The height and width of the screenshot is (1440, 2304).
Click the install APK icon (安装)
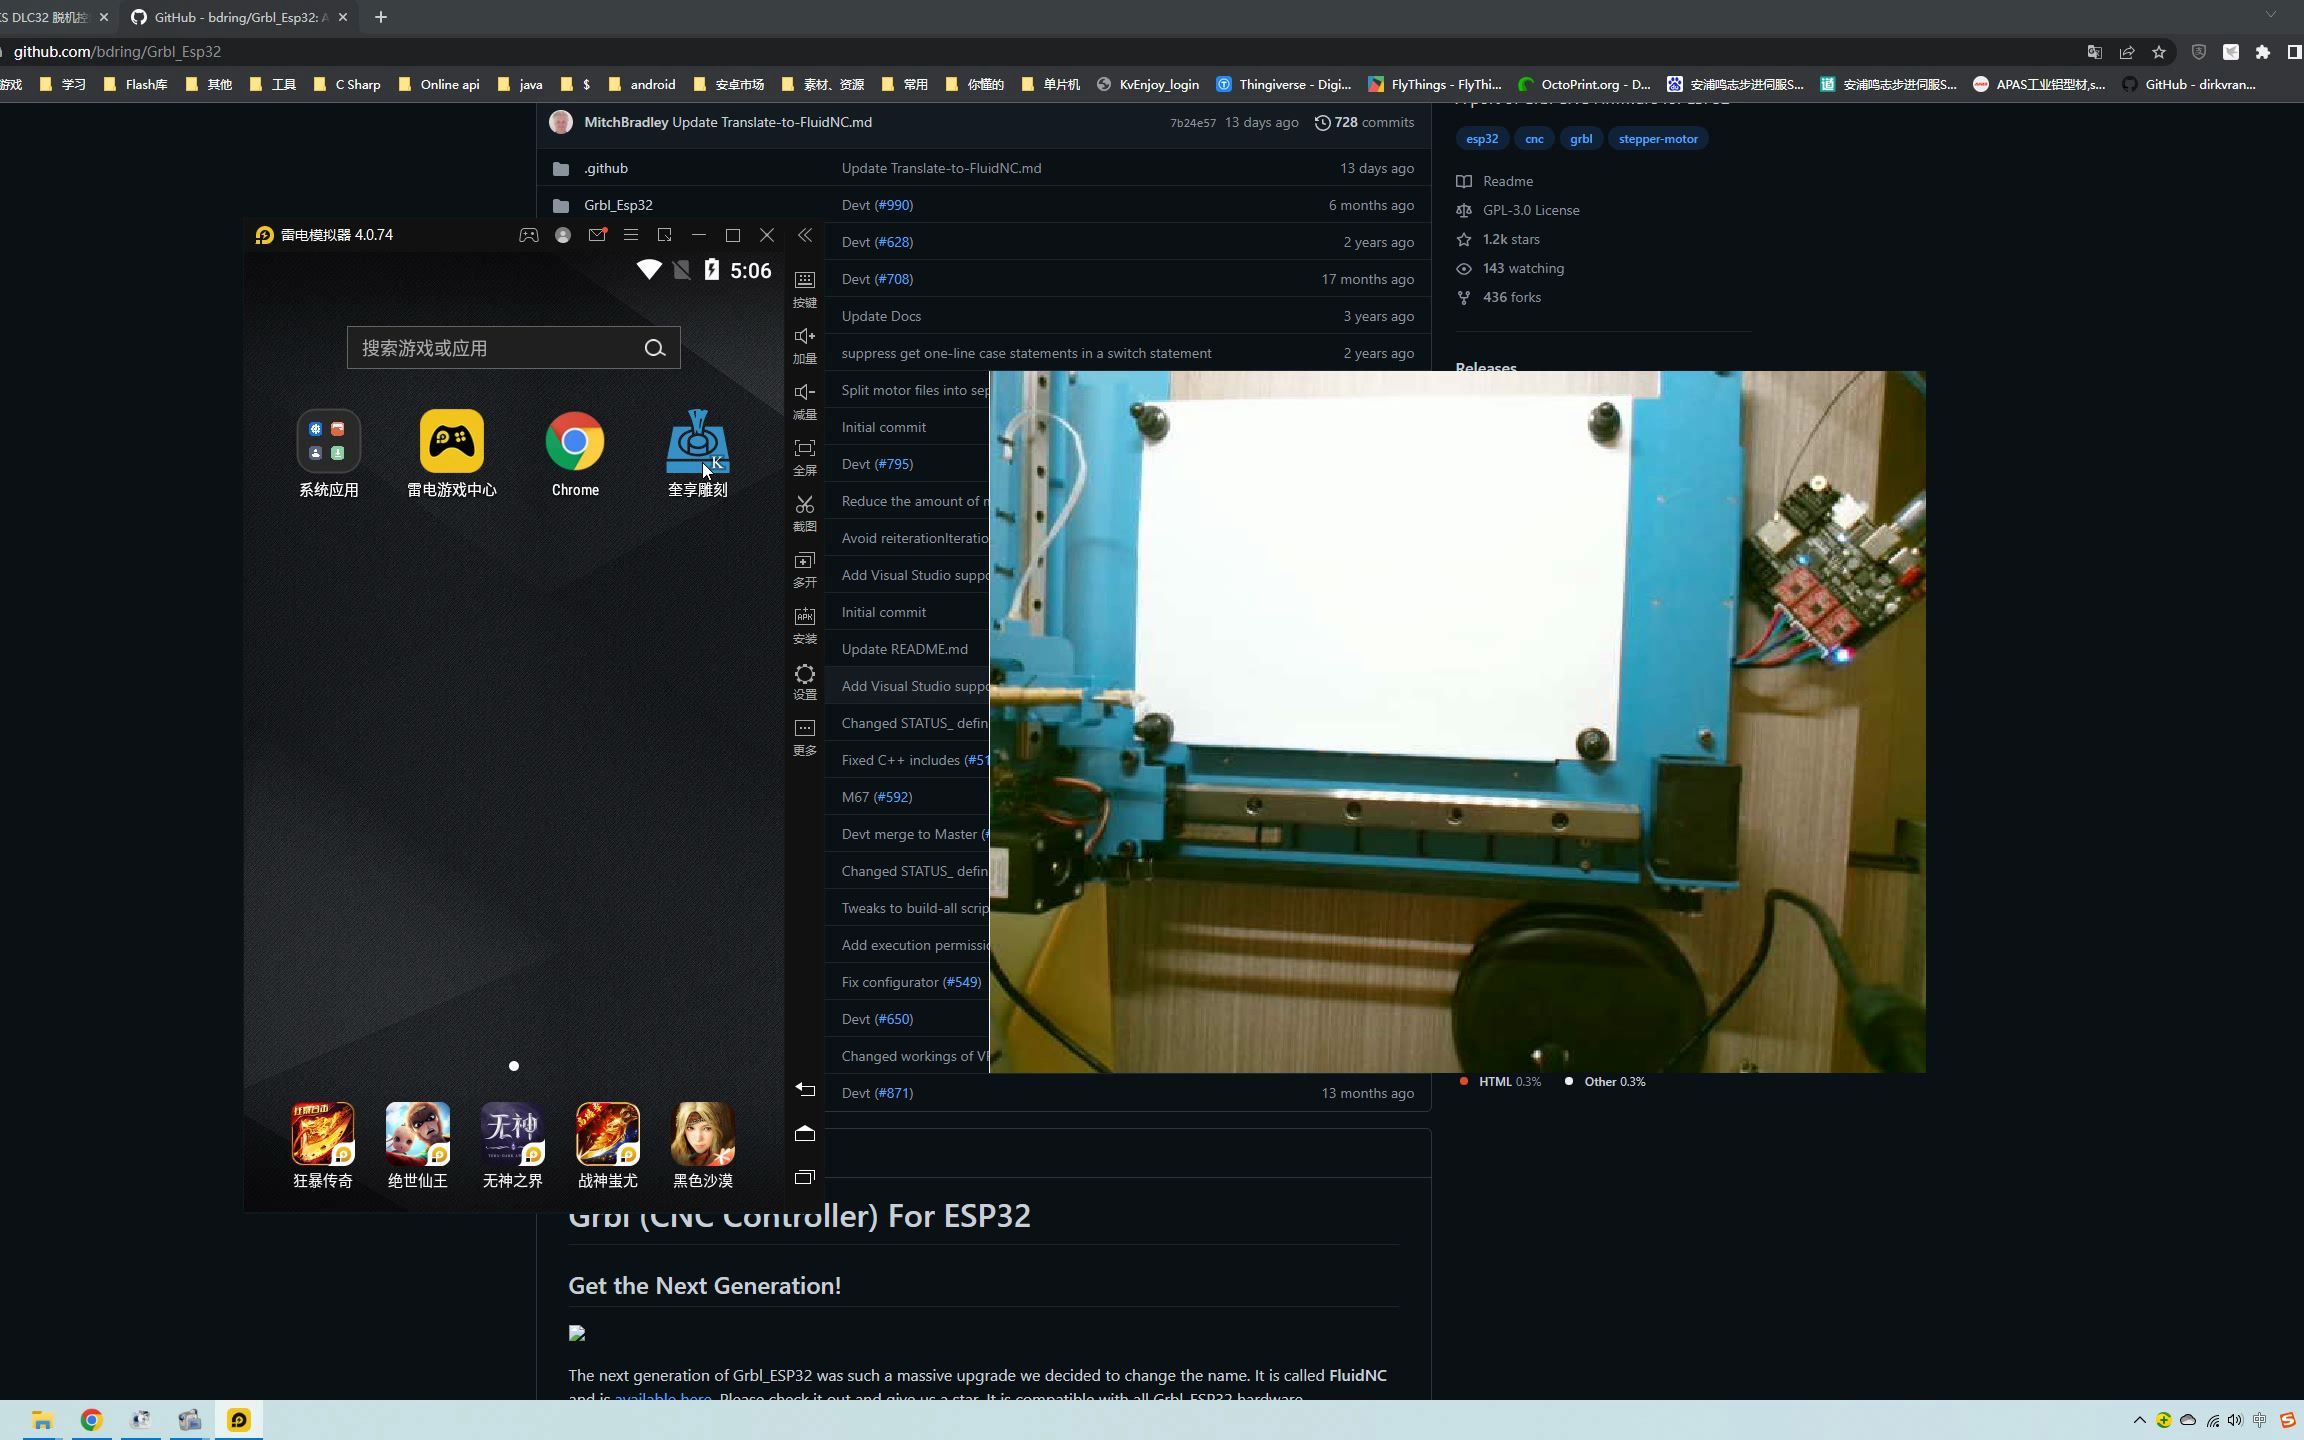click(804, 617)
